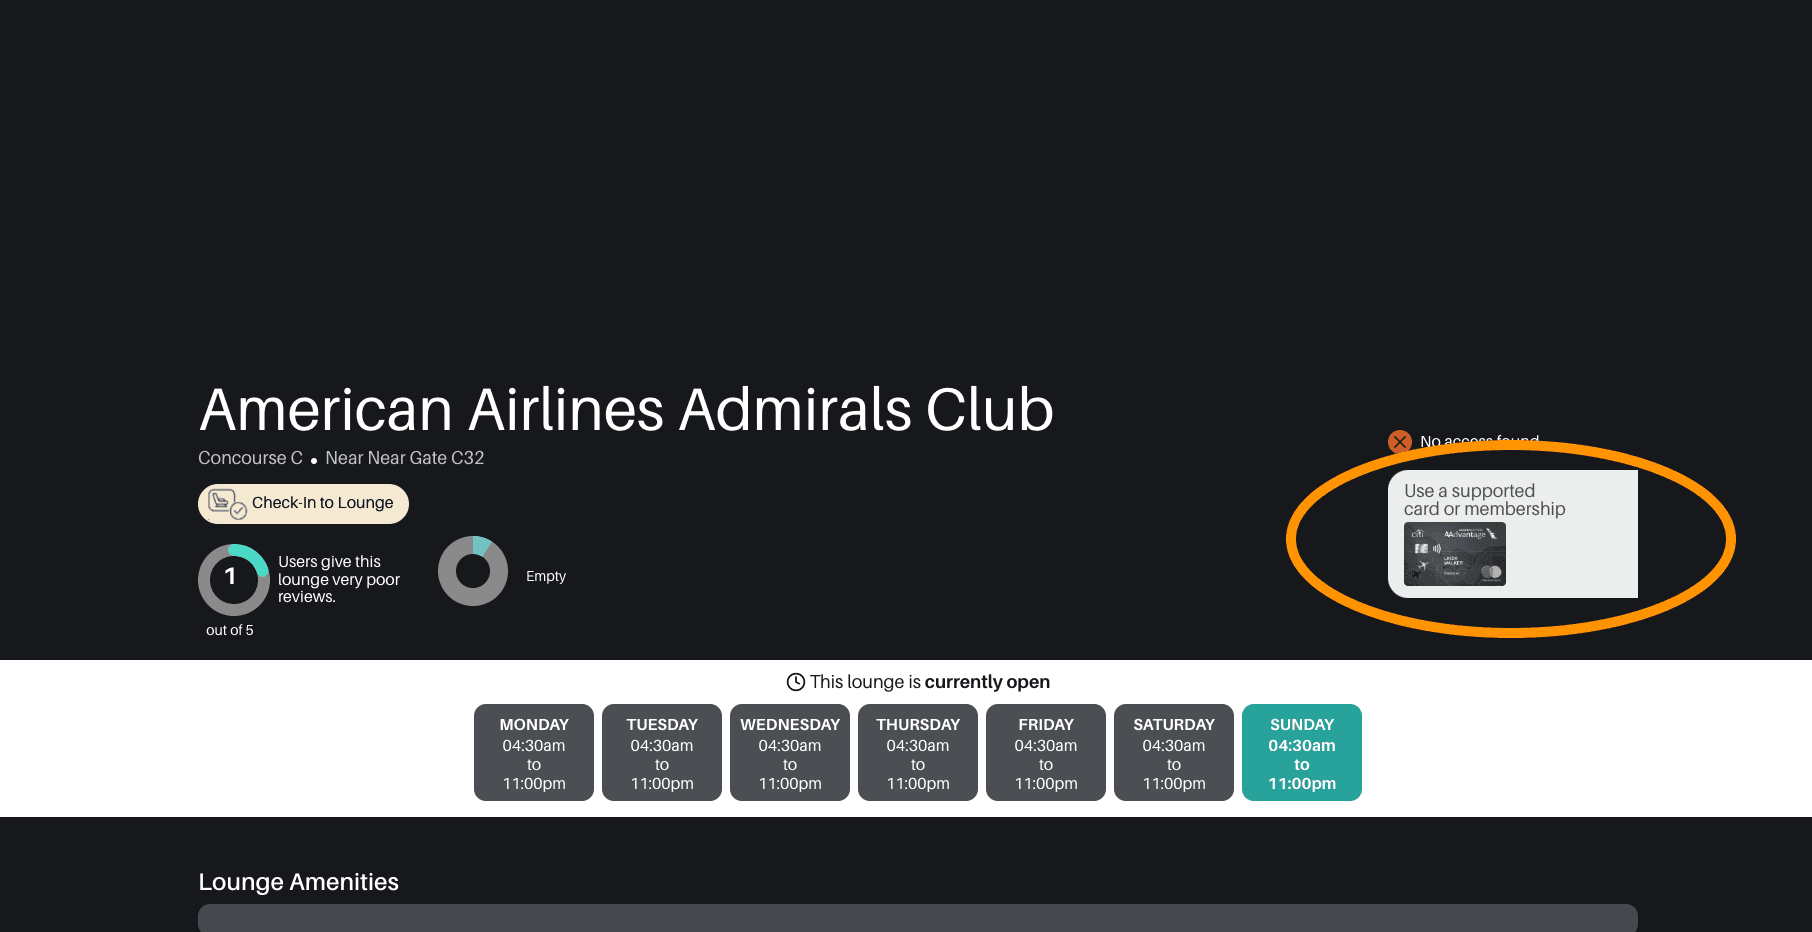Expand the No access found message

point(1479,441)
